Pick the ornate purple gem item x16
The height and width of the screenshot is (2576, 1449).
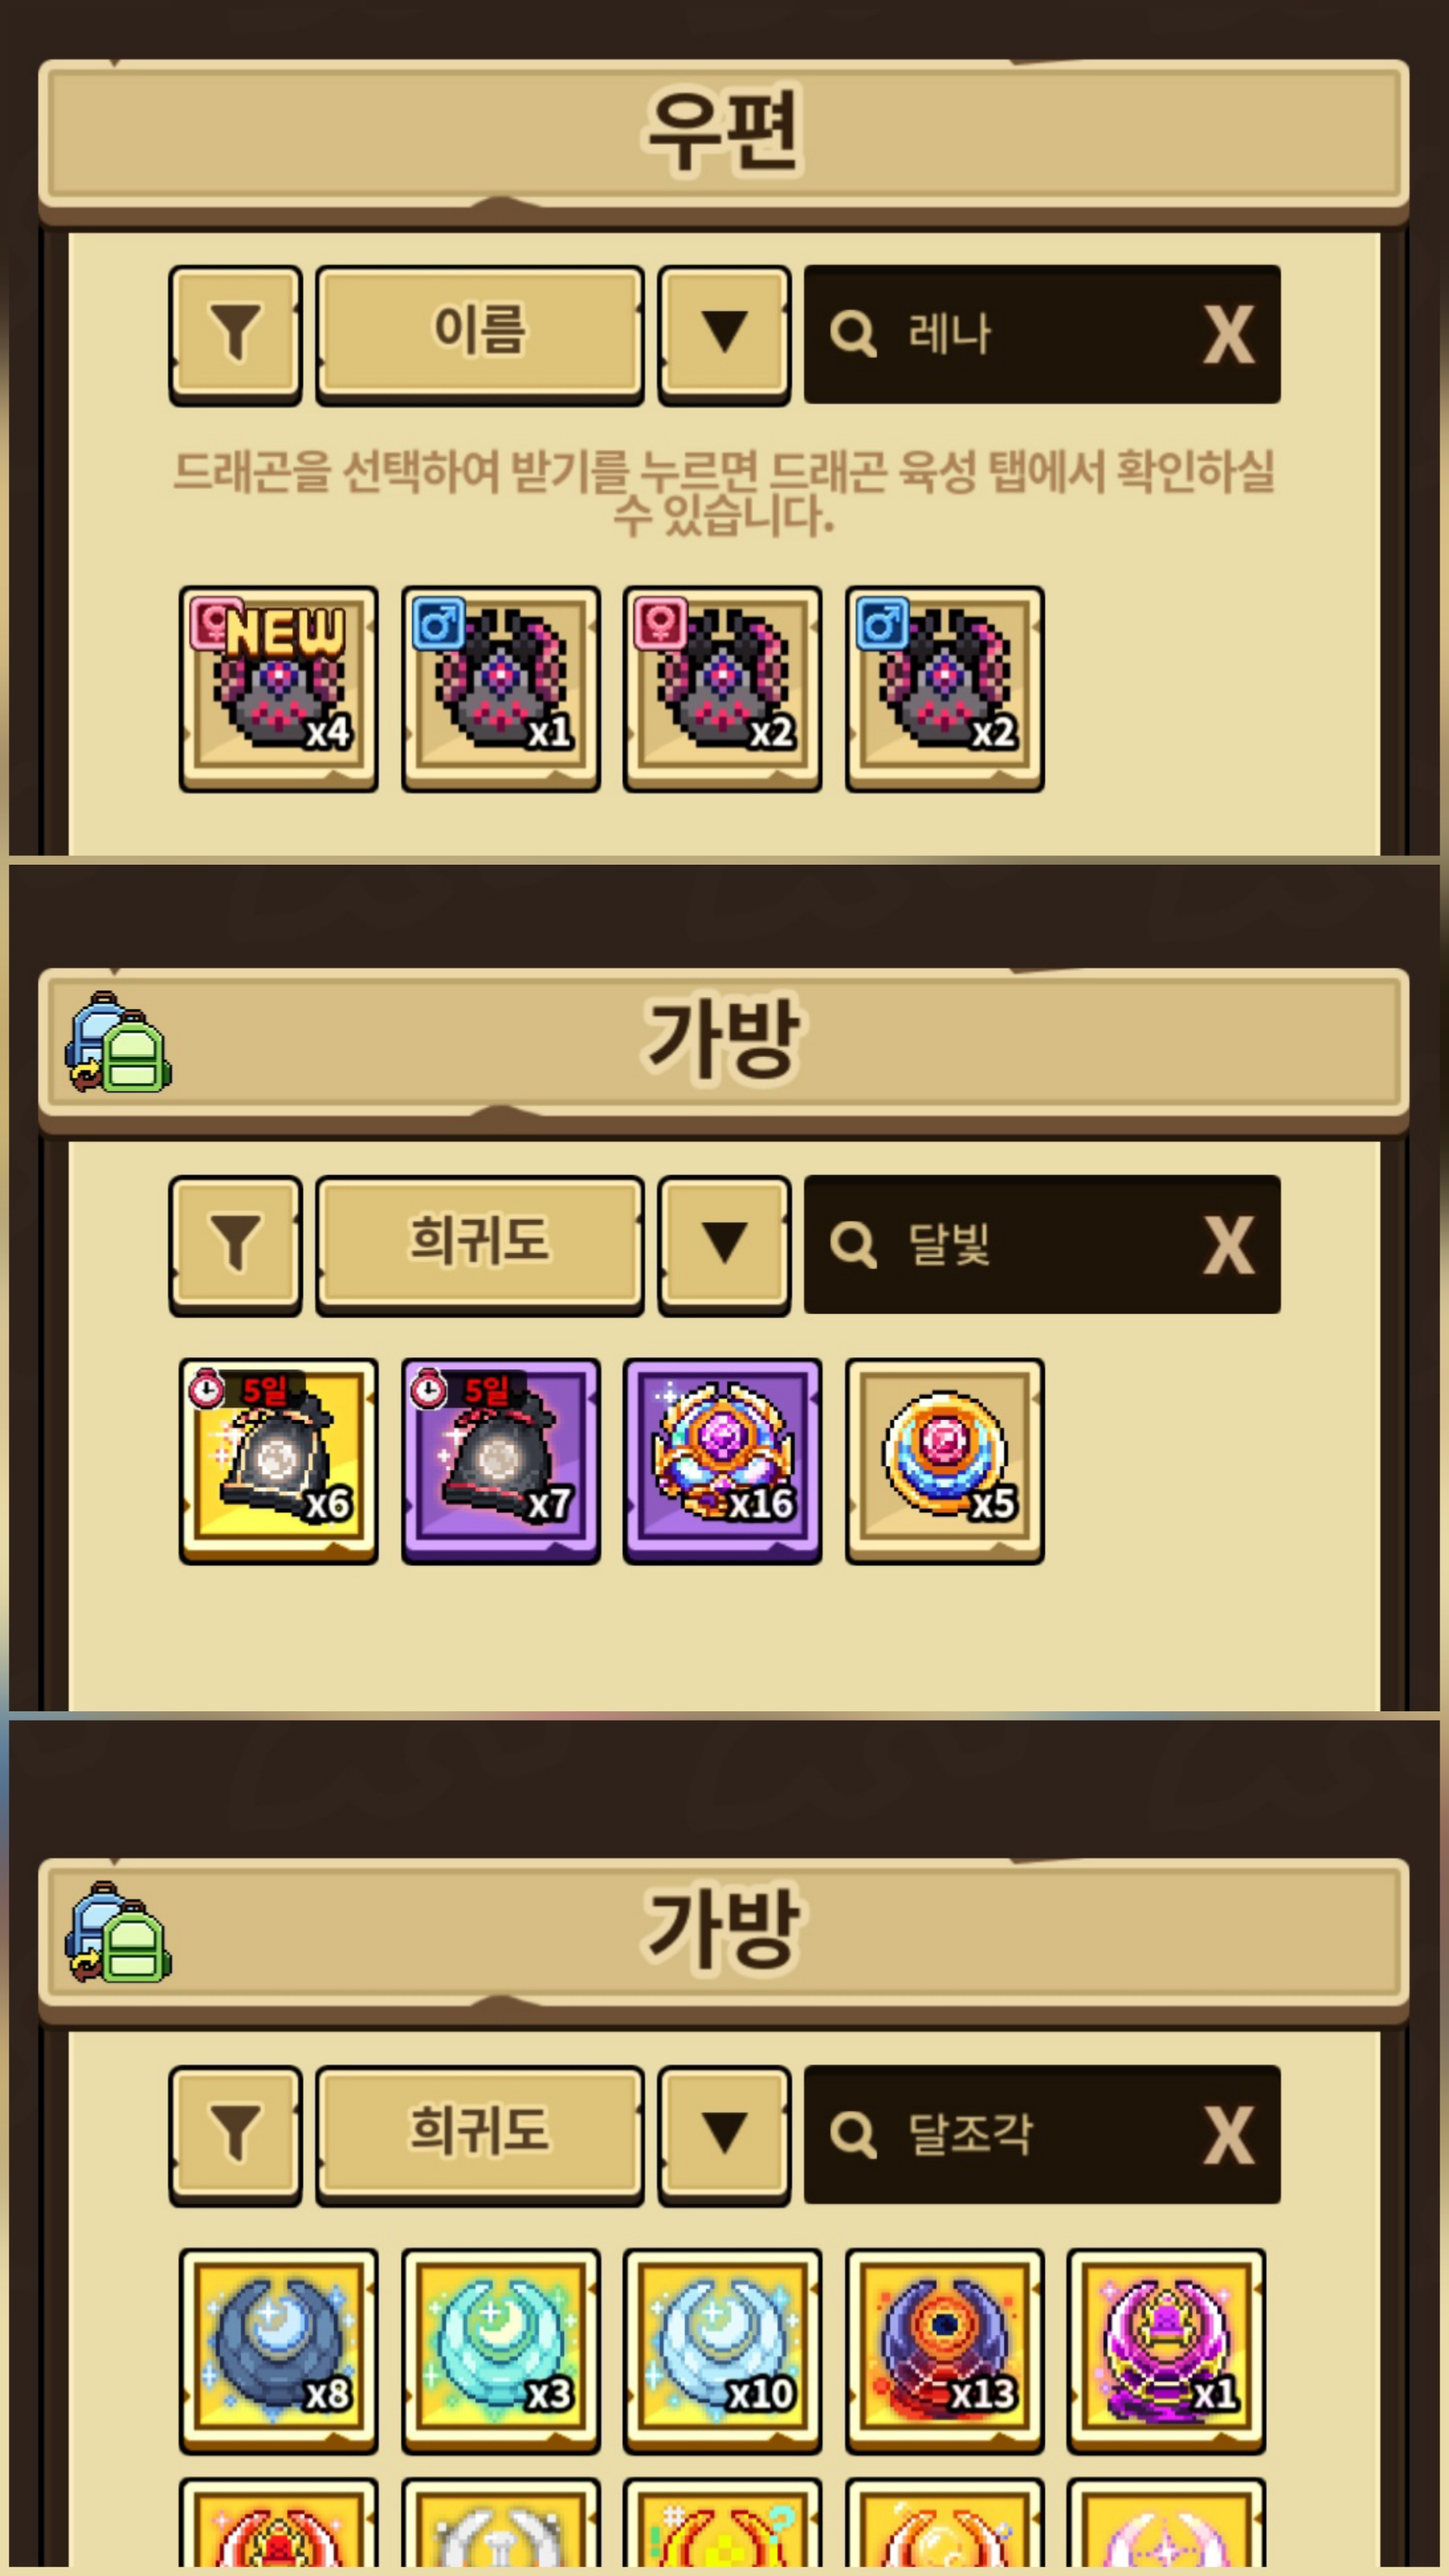723,1461
